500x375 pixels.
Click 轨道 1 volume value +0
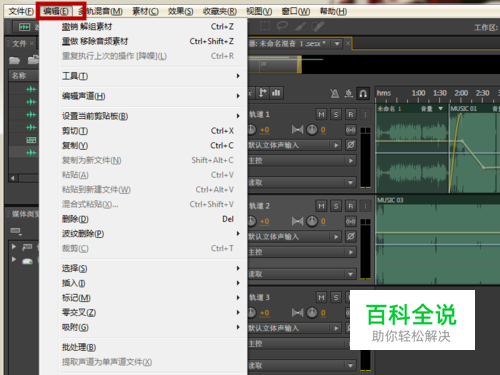pos(265,130)
